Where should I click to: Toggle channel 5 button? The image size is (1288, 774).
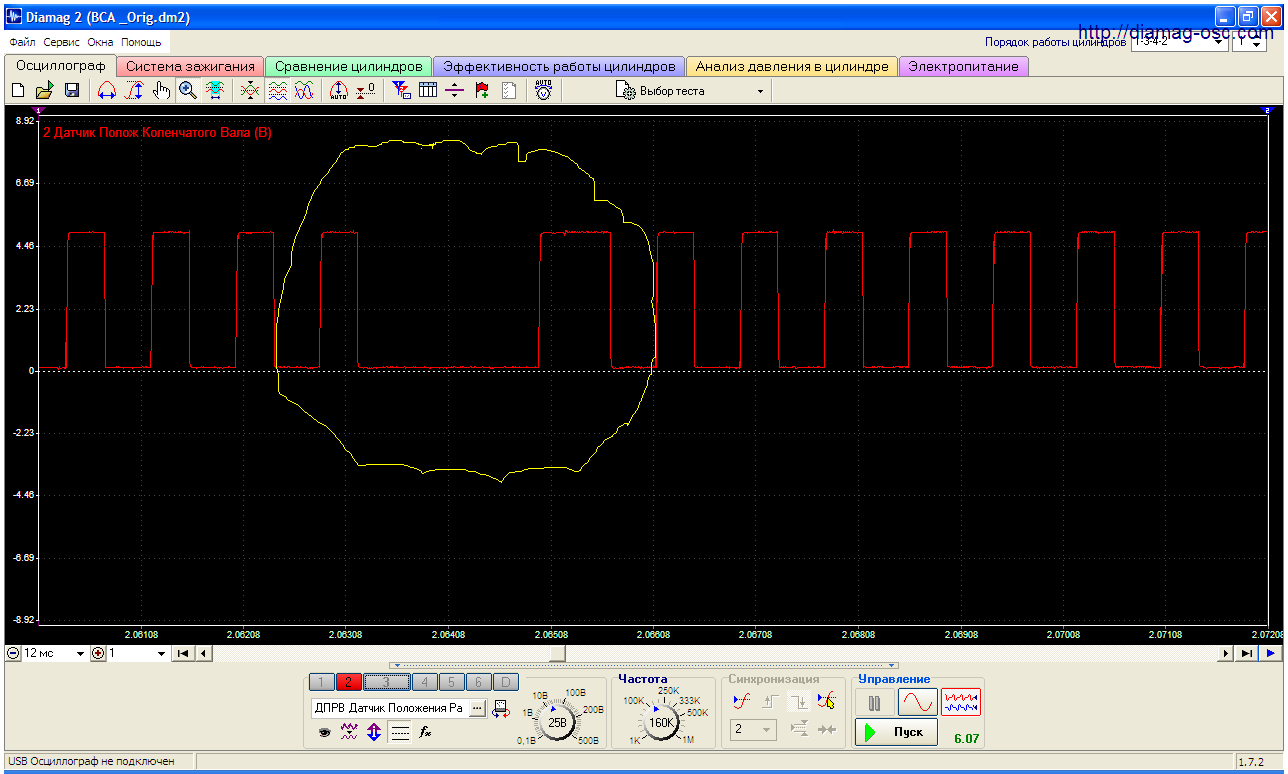click(x=452, y=683)
